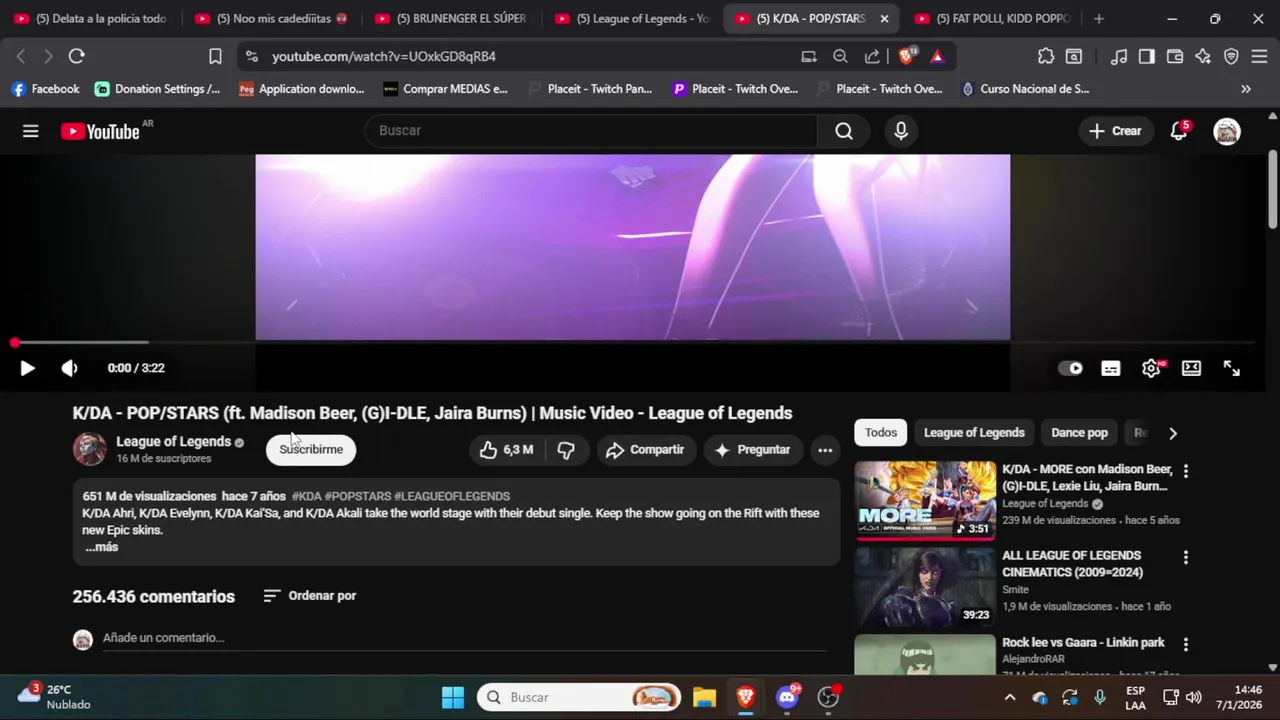The height and width of the screenshot is (720, 1280).
Task: Show hidden system tray icons
Action: [1010, 697]
